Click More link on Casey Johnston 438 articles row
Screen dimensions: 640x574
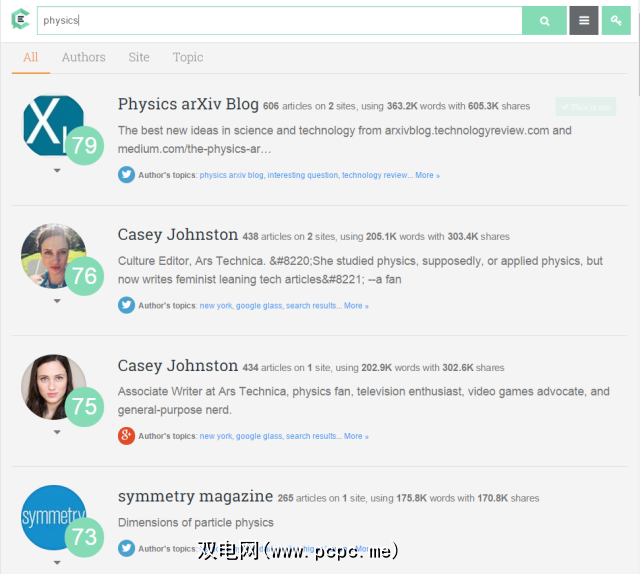pos(356,306)
